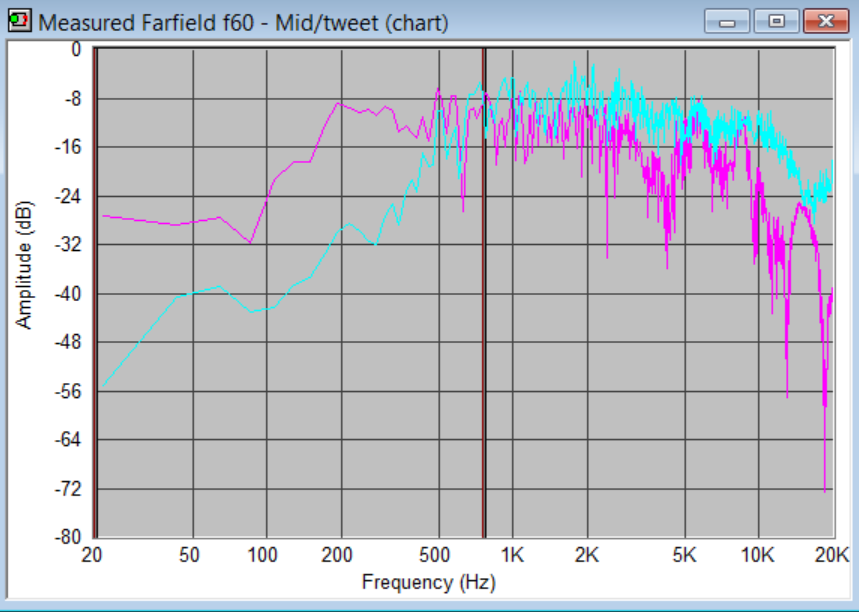Click the '-72' amplitude axis tick label
The image size is (859, 612).
tap(68, 488)
